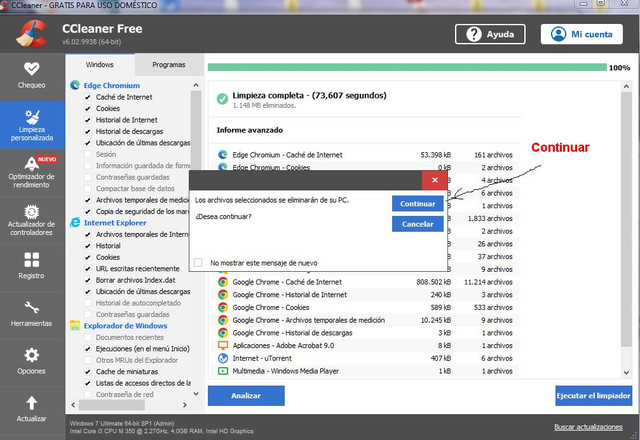Select Google Chrome - Cookies result row
Image resolution: width=640 pixels, height=440 pixels.
(x=365, y=307)
